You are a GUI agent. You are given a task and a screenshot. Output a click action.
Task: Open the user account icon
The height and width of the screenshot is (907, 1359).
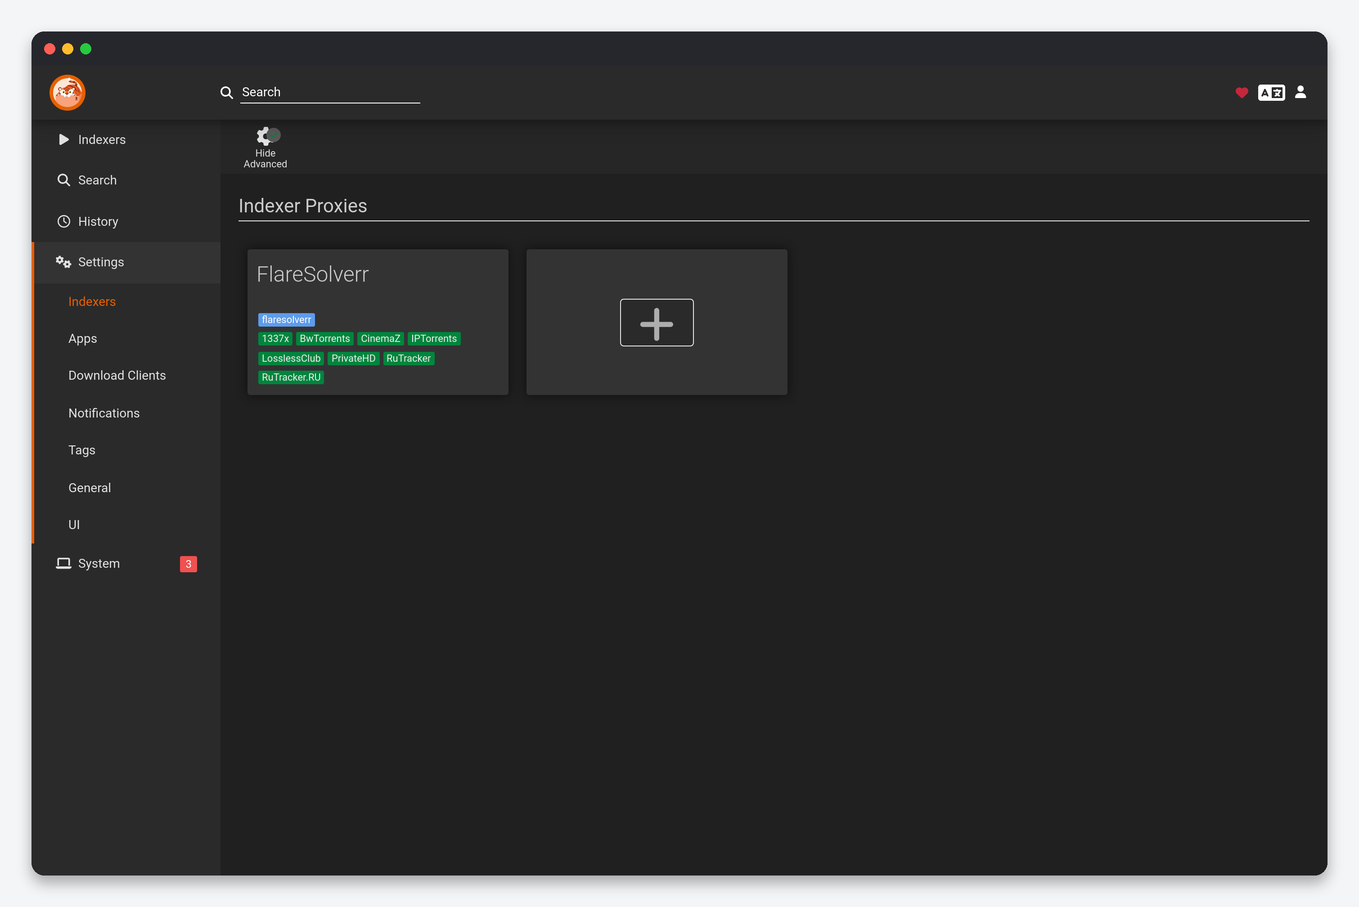[1301, 92]
